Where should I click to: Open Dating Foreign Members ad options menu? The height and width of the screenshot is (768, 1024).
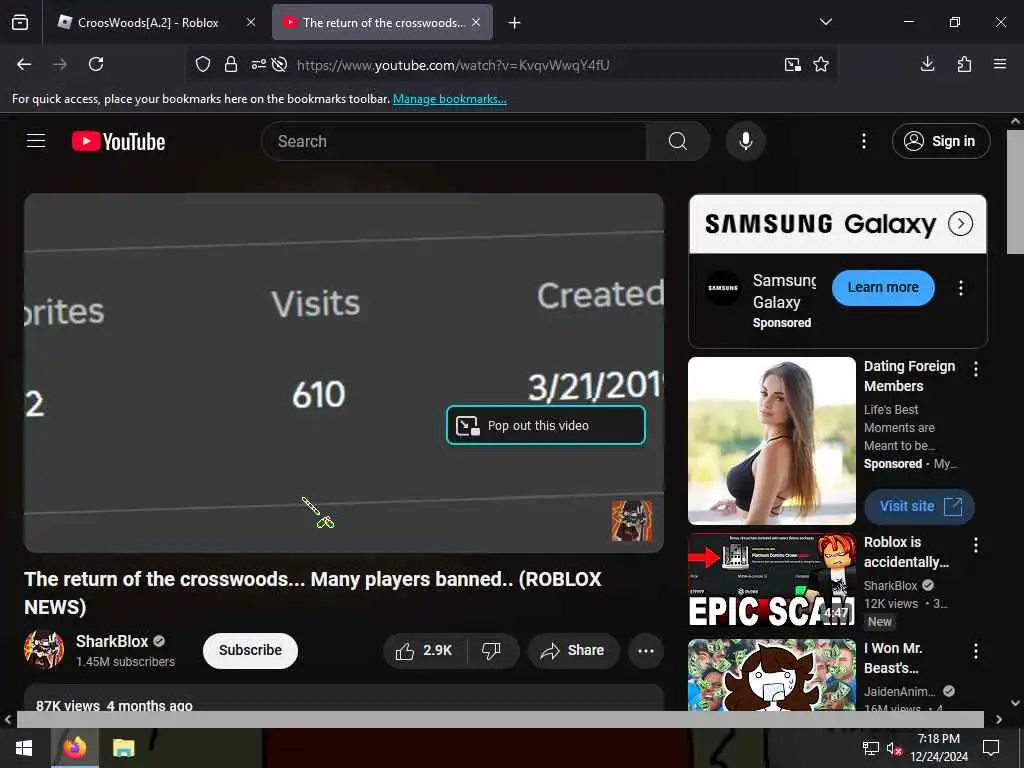click(x=976, y=369)
